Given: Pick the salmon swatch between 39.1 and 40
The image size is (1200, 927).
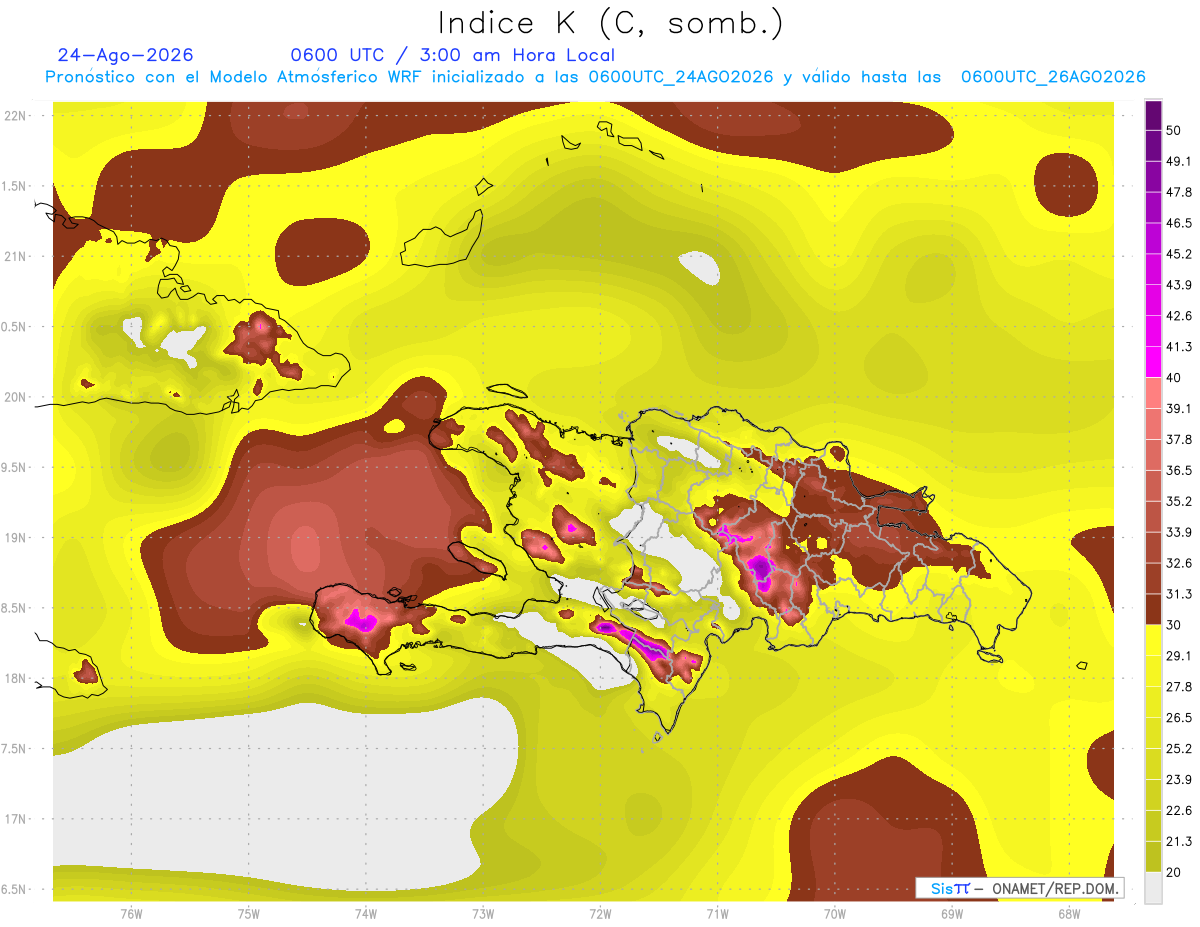Looking at the screenshot, I should pyautogui.click(x=1153, y=393).
